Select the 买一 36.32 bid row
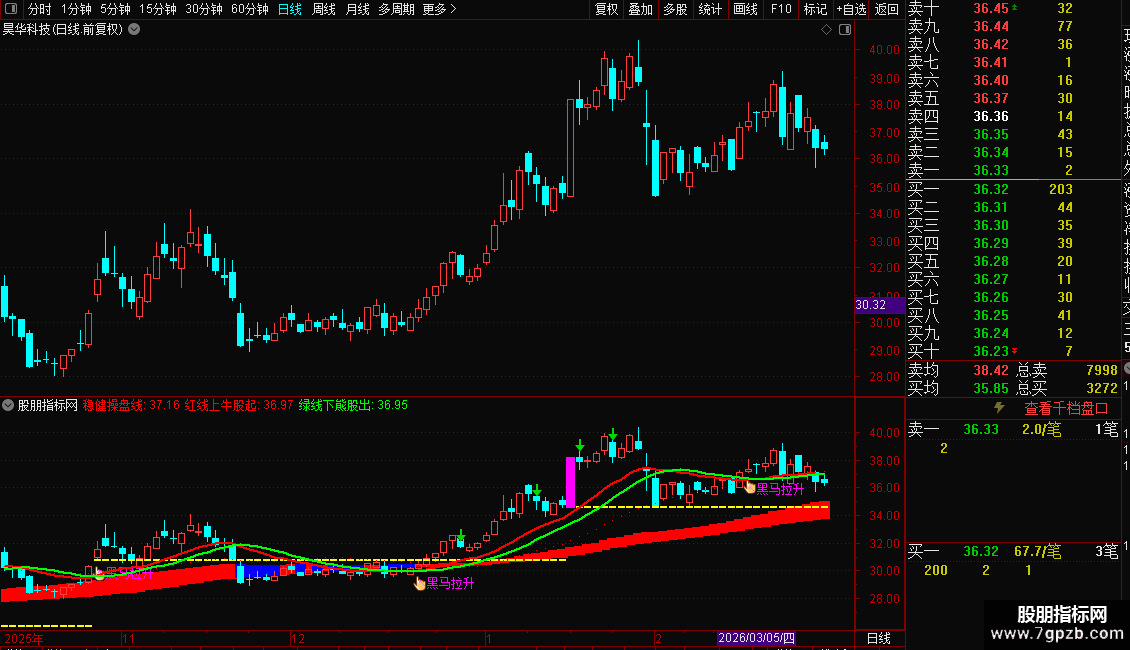 pyautogui.click(x=1013, y=189)
